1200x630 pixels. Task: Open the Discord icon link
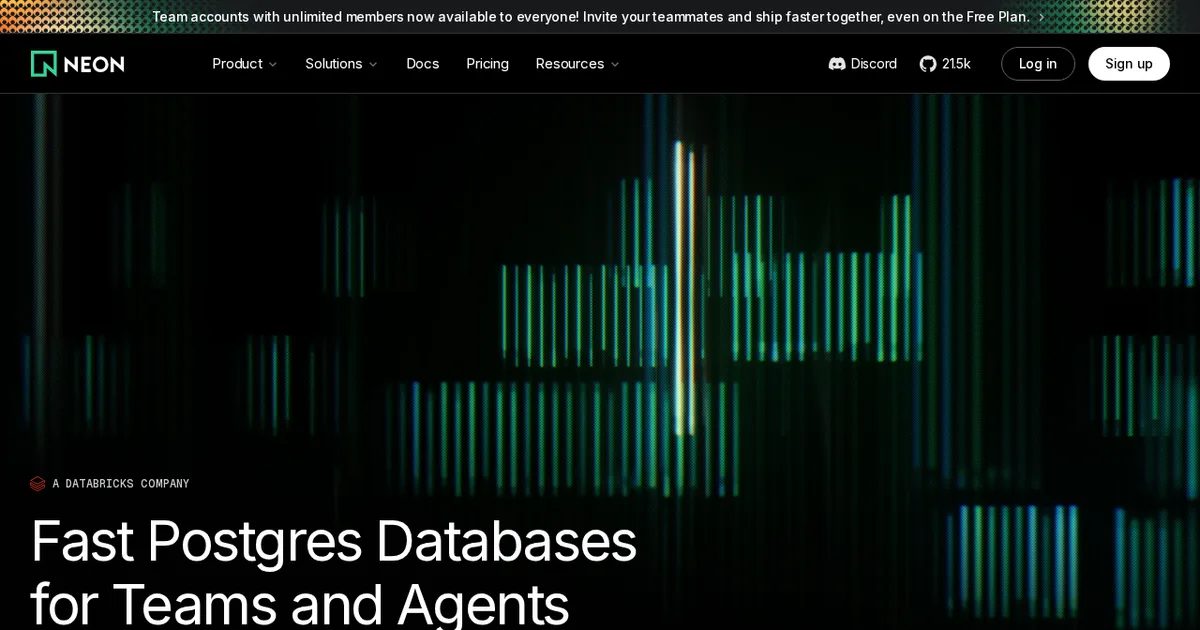click(837, 64)
